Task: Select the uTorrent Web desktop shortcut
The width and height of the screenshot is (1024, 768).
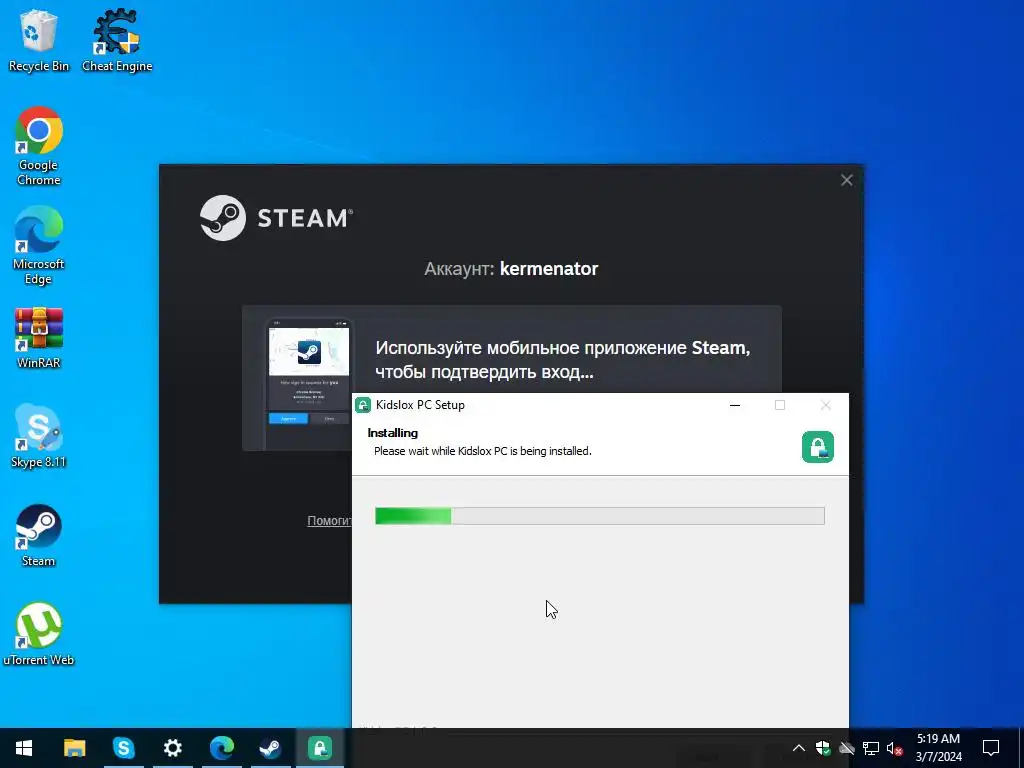Action: (x=39, y=634)
